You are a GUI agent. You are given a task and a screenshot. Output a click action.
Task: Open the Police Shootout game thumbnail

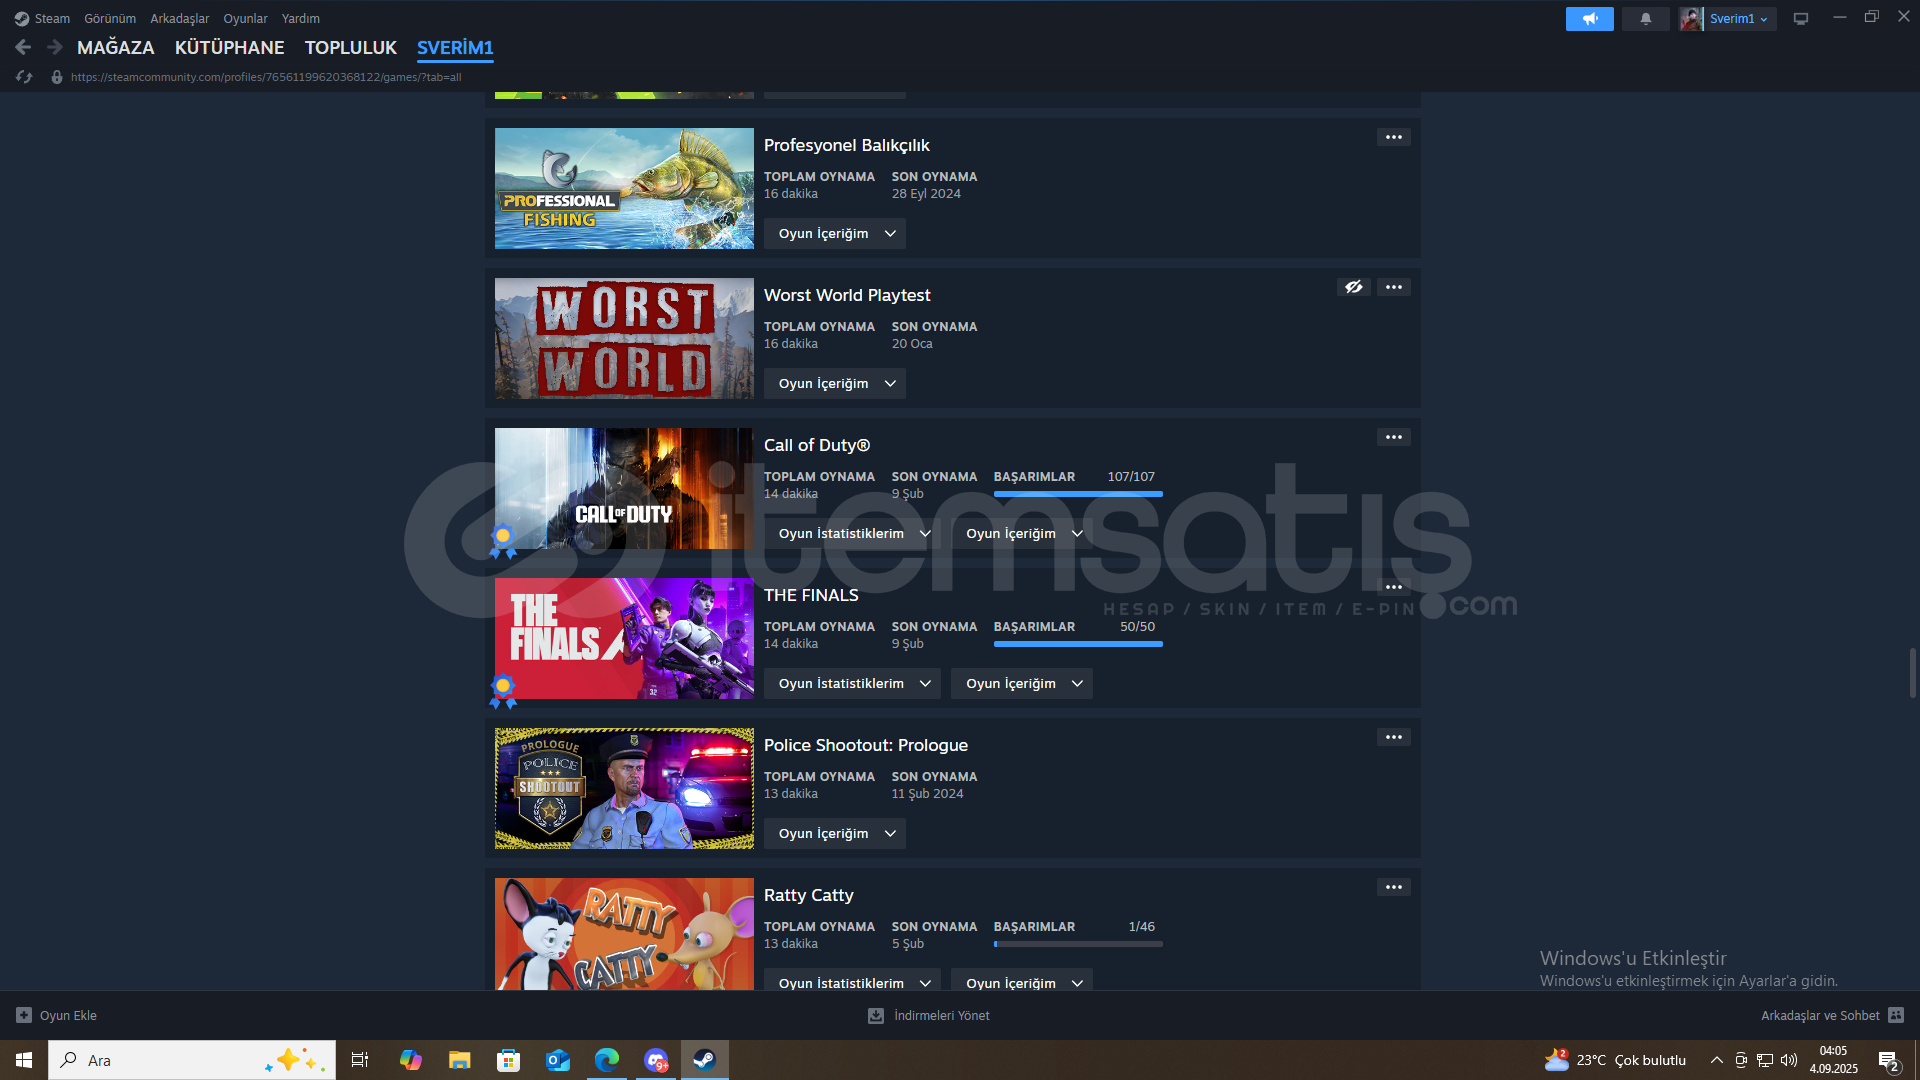click(624, 788)
